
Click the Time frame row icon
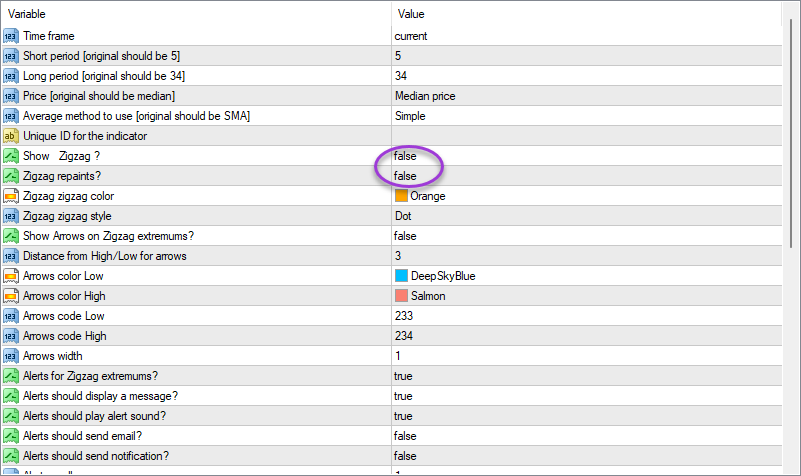tap(11, 36)
